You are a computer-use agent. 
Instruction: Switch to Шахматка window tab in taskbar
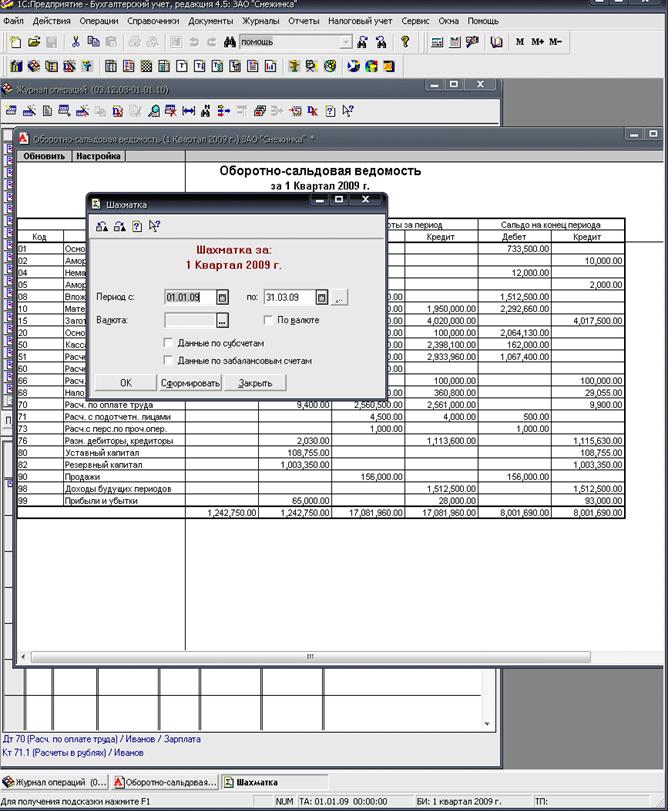click(275, 782)
